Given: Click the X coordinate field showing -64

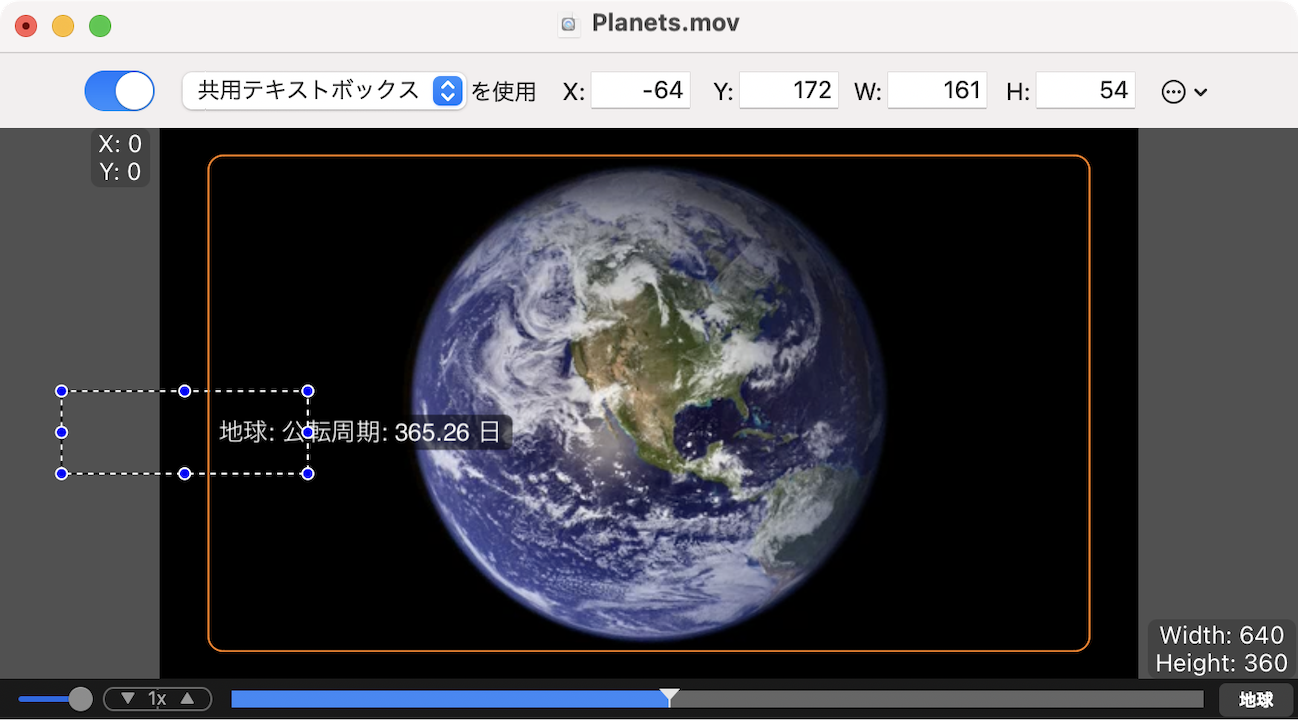Looking at the screenshot, I should click(x=640, y=91).
